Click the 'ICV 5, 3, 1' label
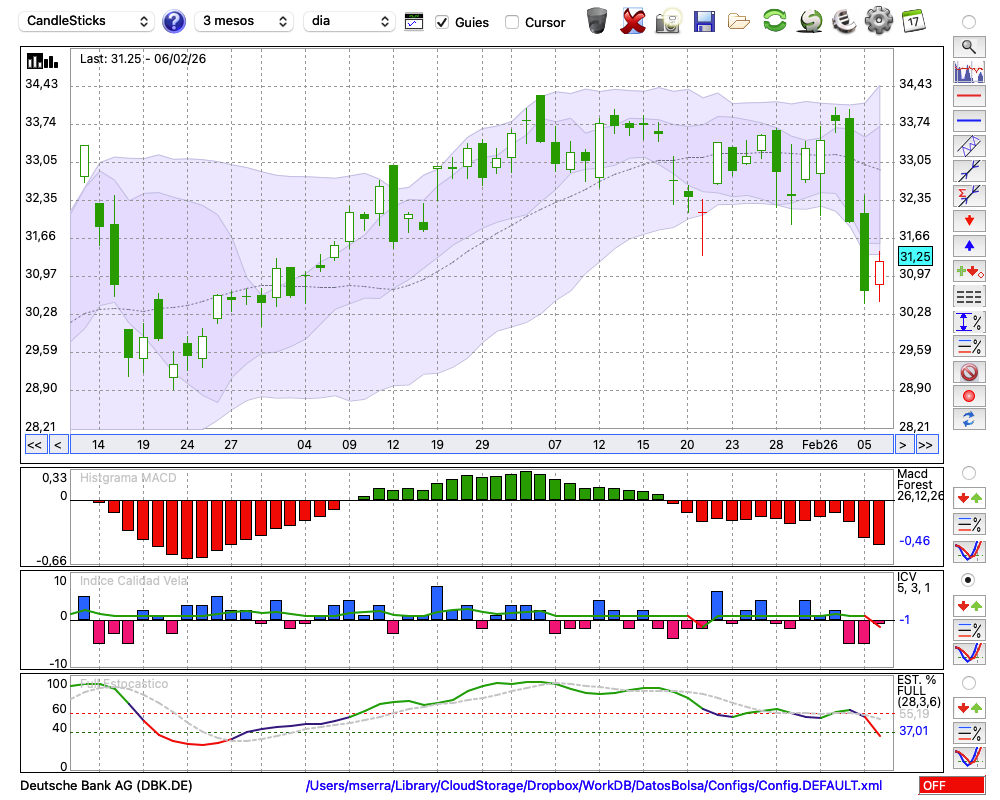The image size is (1000, 800). pos(913,582)
